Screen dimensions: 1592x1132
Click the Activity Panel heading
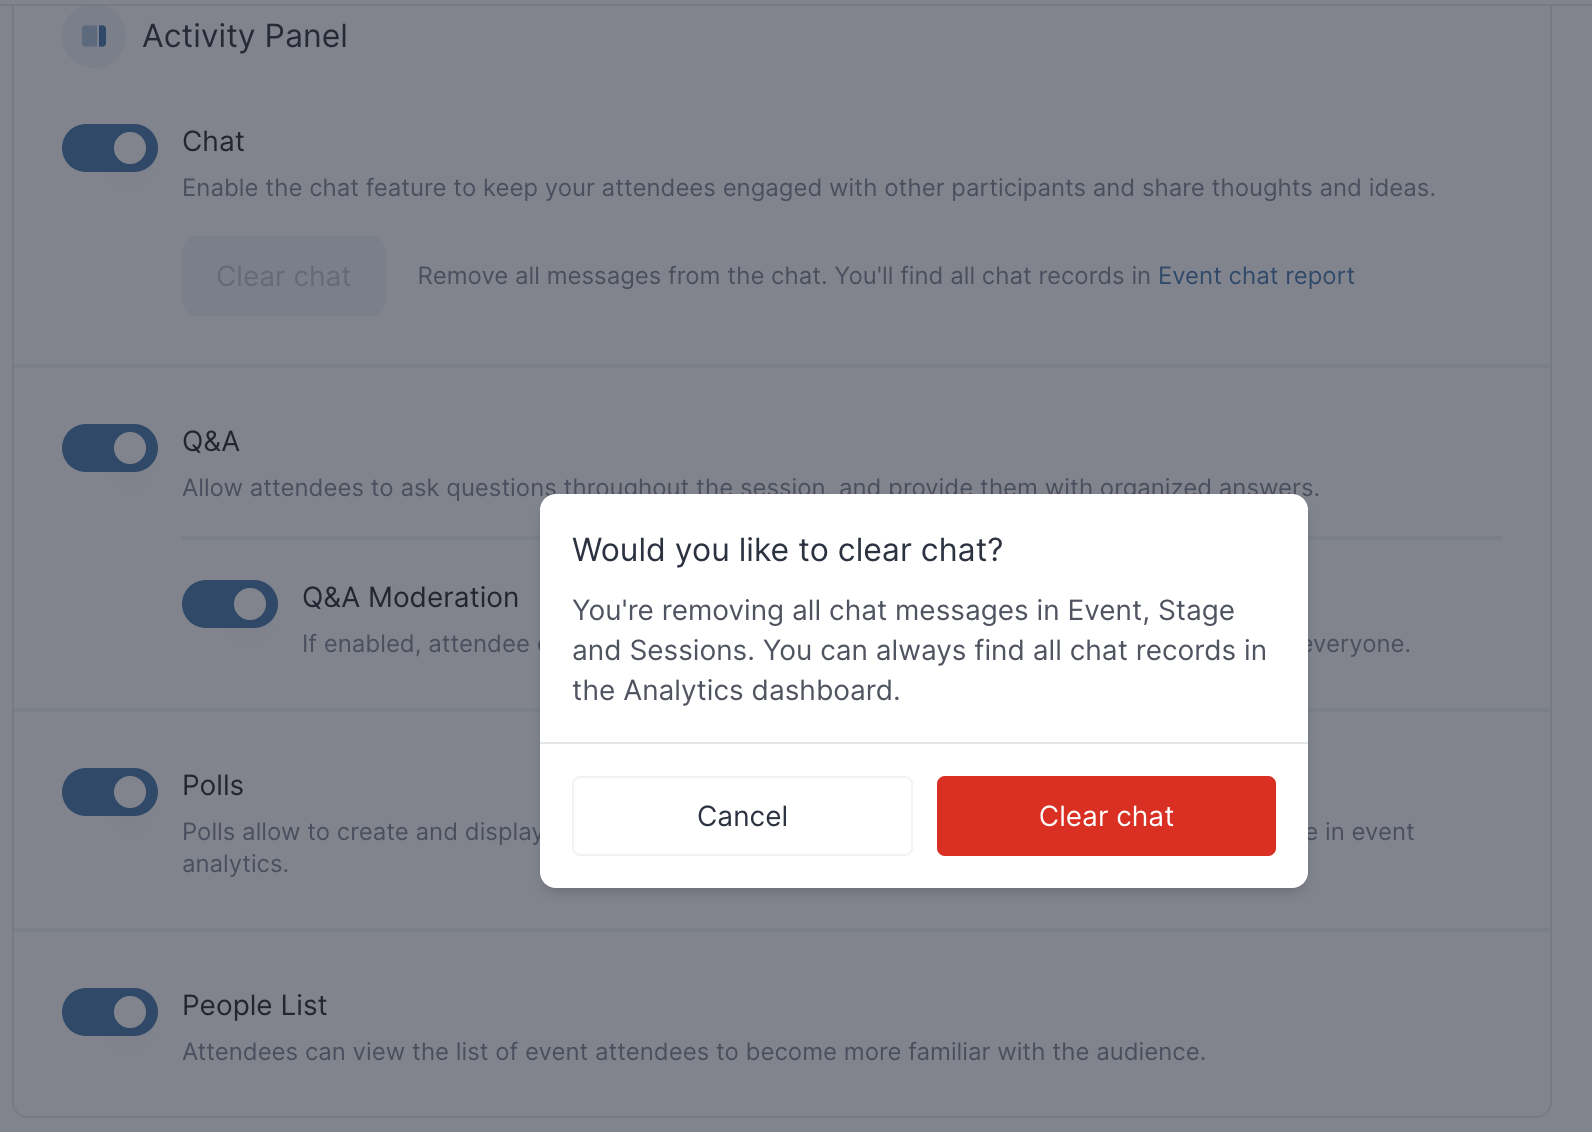(245, 36)
